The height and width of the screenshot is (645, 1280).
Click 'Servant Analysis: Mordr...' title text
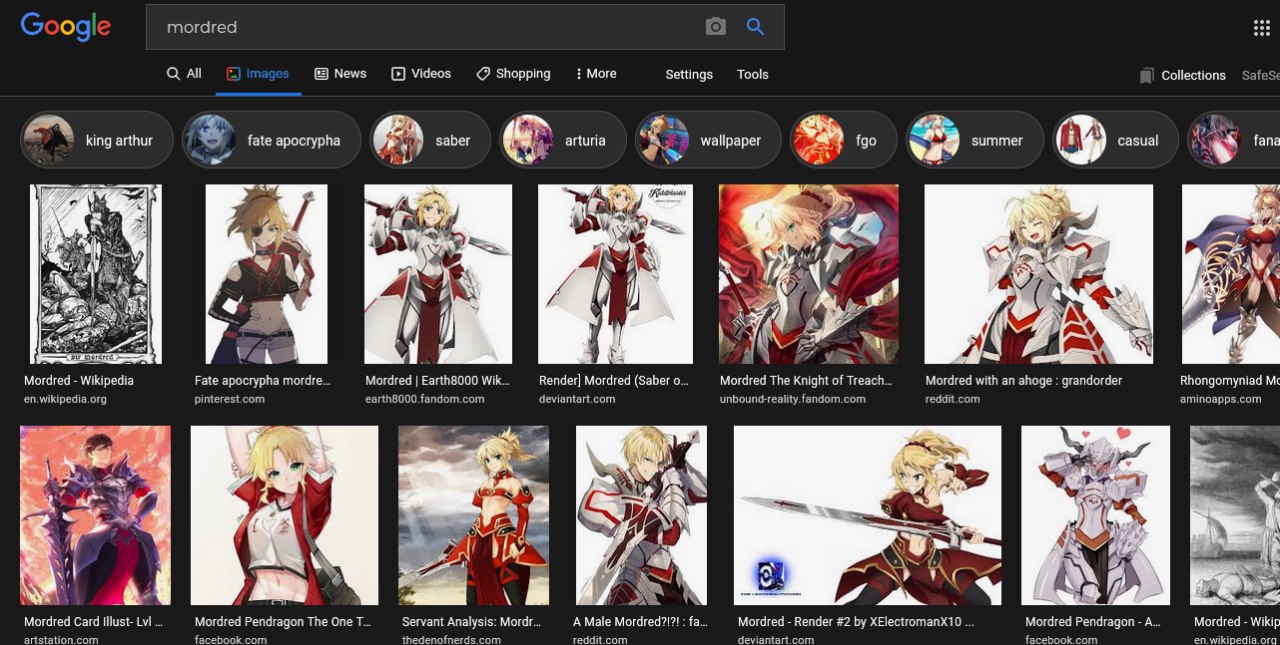tap(471, 622)
